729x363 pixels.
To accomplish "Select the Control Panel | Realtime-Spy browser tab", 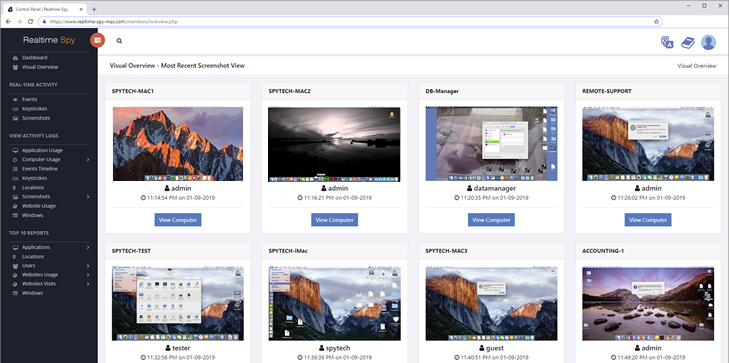I will 45,9.
